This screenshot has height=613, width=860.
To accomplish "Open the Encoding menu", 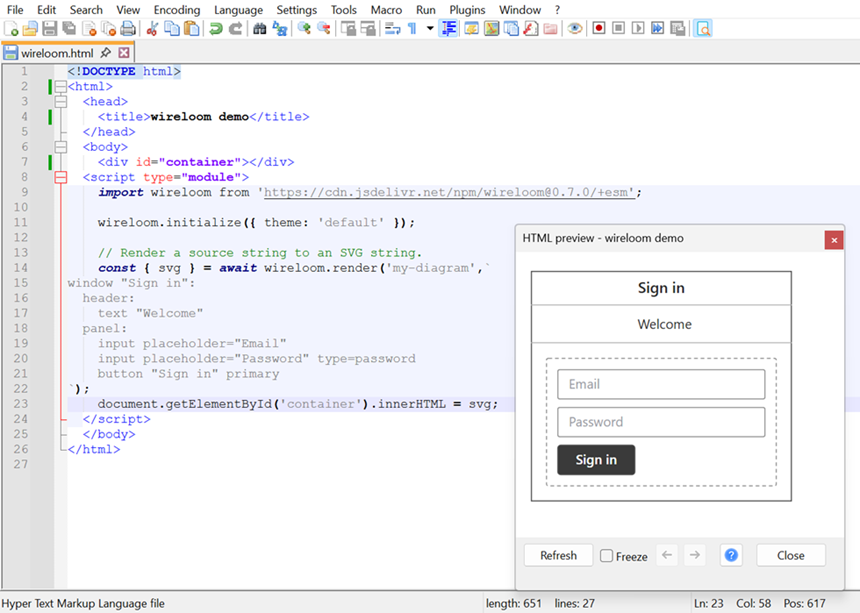I will pos(177,10).
